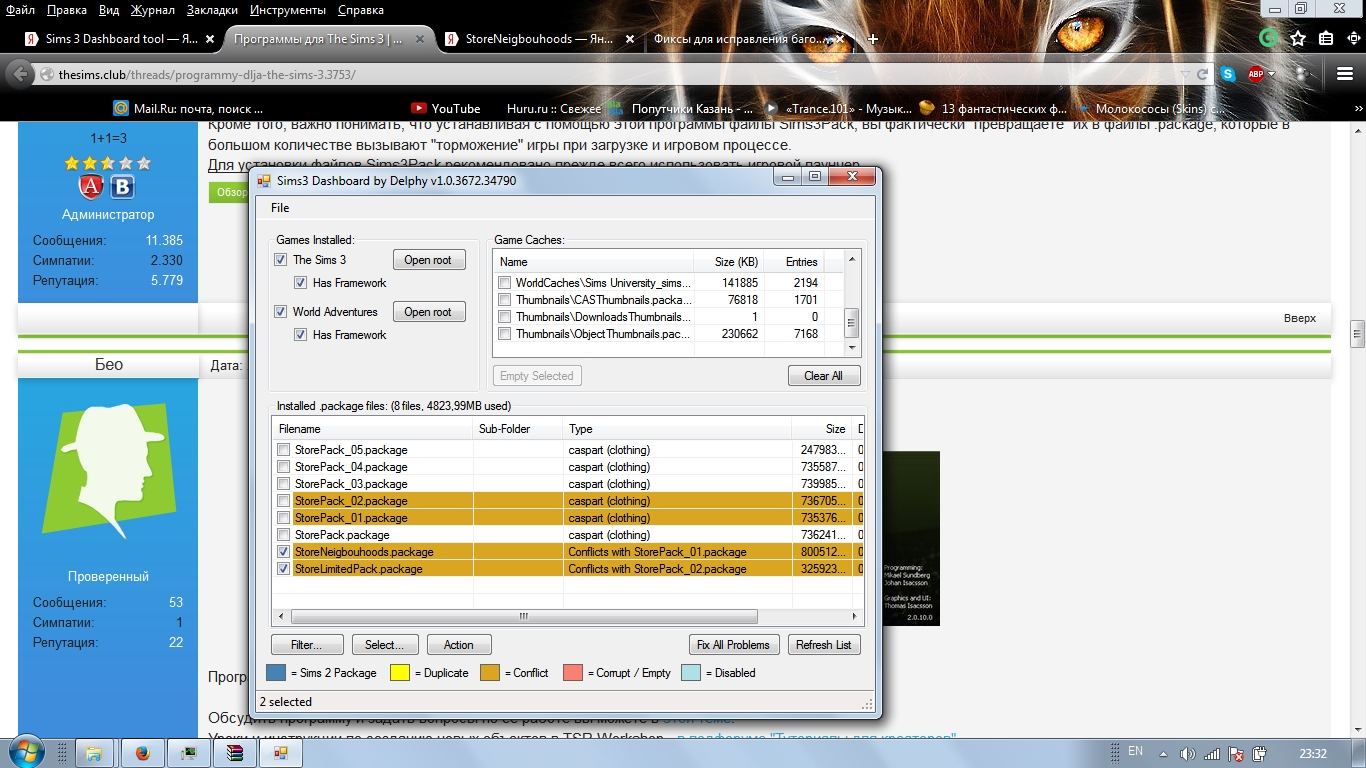Click the Game Caches scroll down arrow

tap(852, 347)
